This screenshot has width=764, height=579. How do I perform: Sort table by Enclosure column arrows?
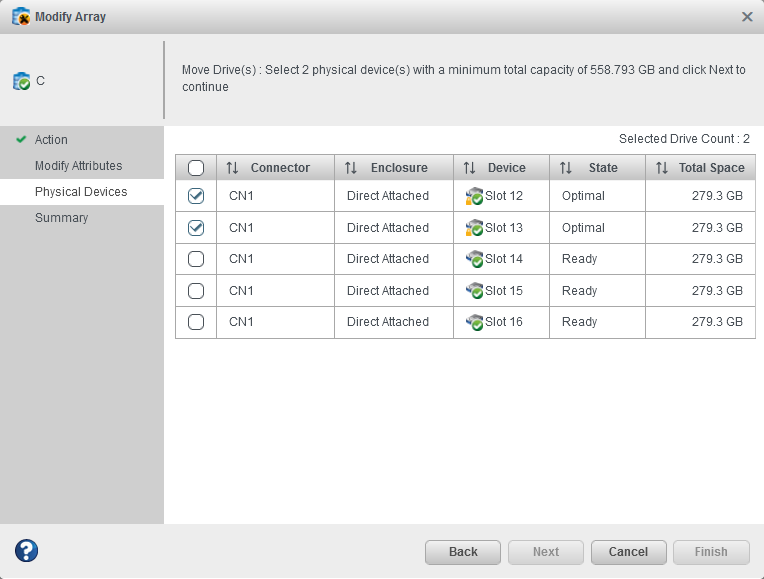(351, 168)
